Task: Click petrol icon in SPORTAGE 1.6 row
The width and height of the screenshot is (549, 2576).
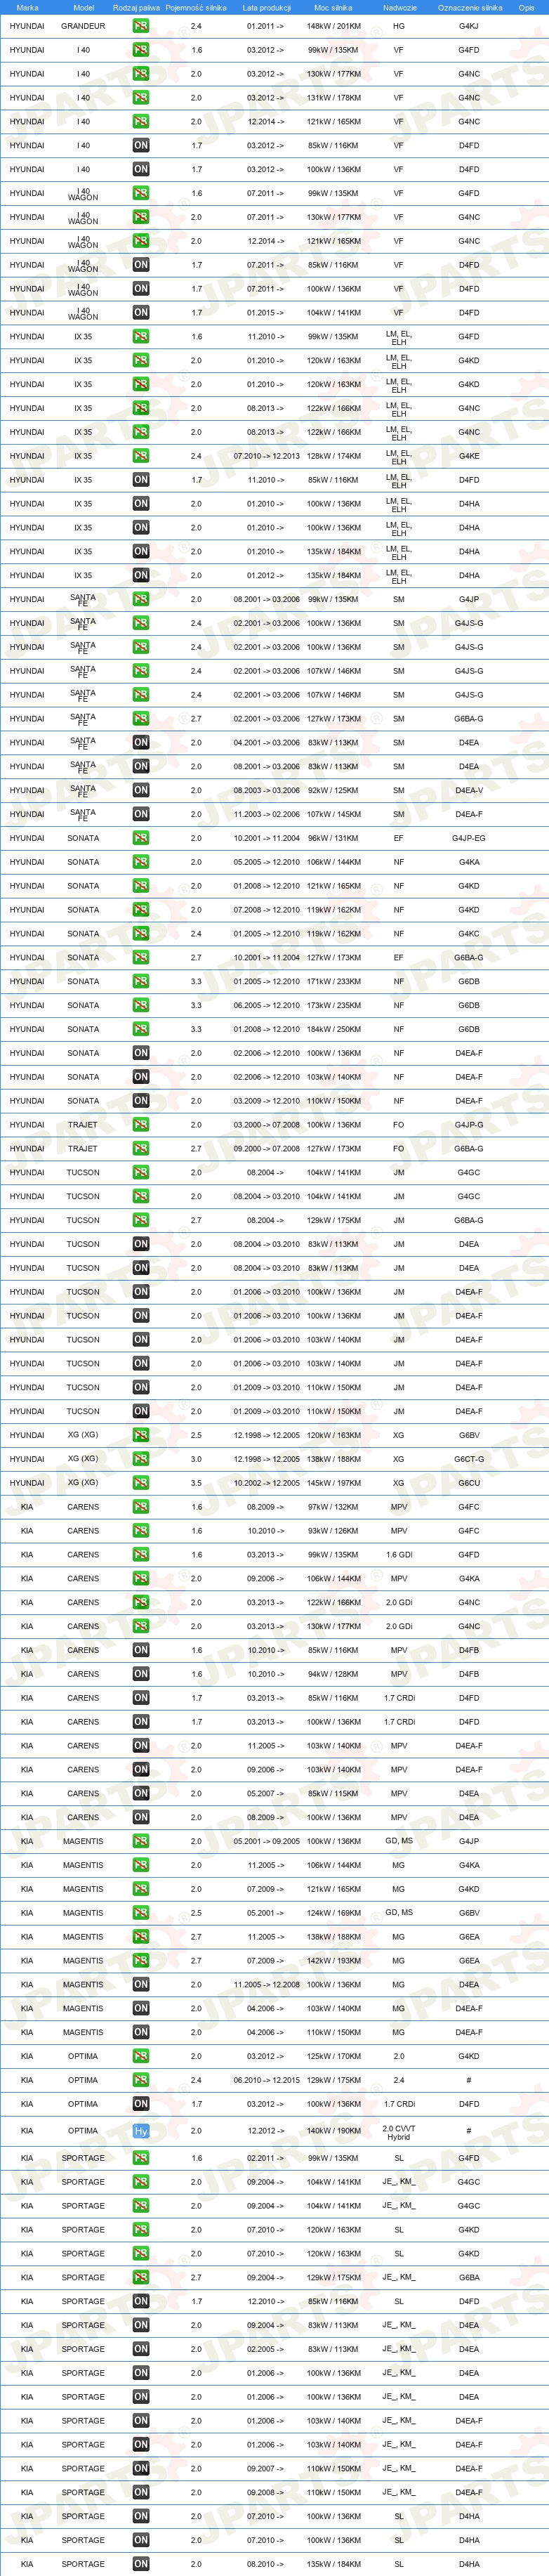Action: (141, 2158)
